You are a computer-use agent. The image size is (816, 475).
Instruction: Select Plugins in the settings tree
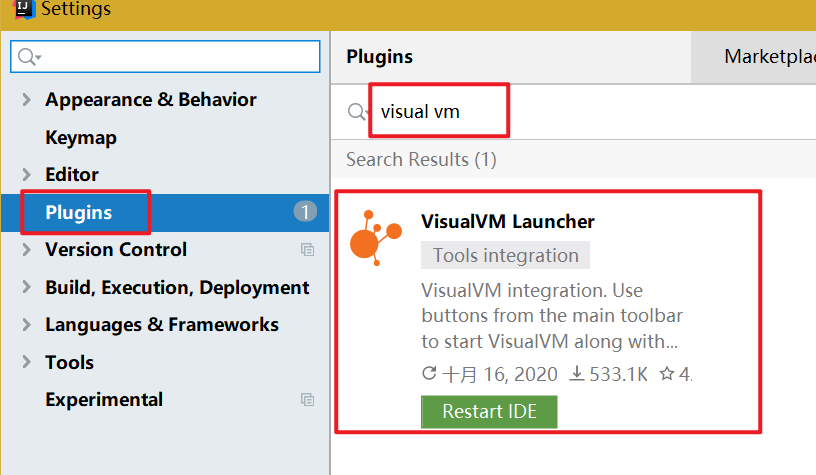point(165,212)
